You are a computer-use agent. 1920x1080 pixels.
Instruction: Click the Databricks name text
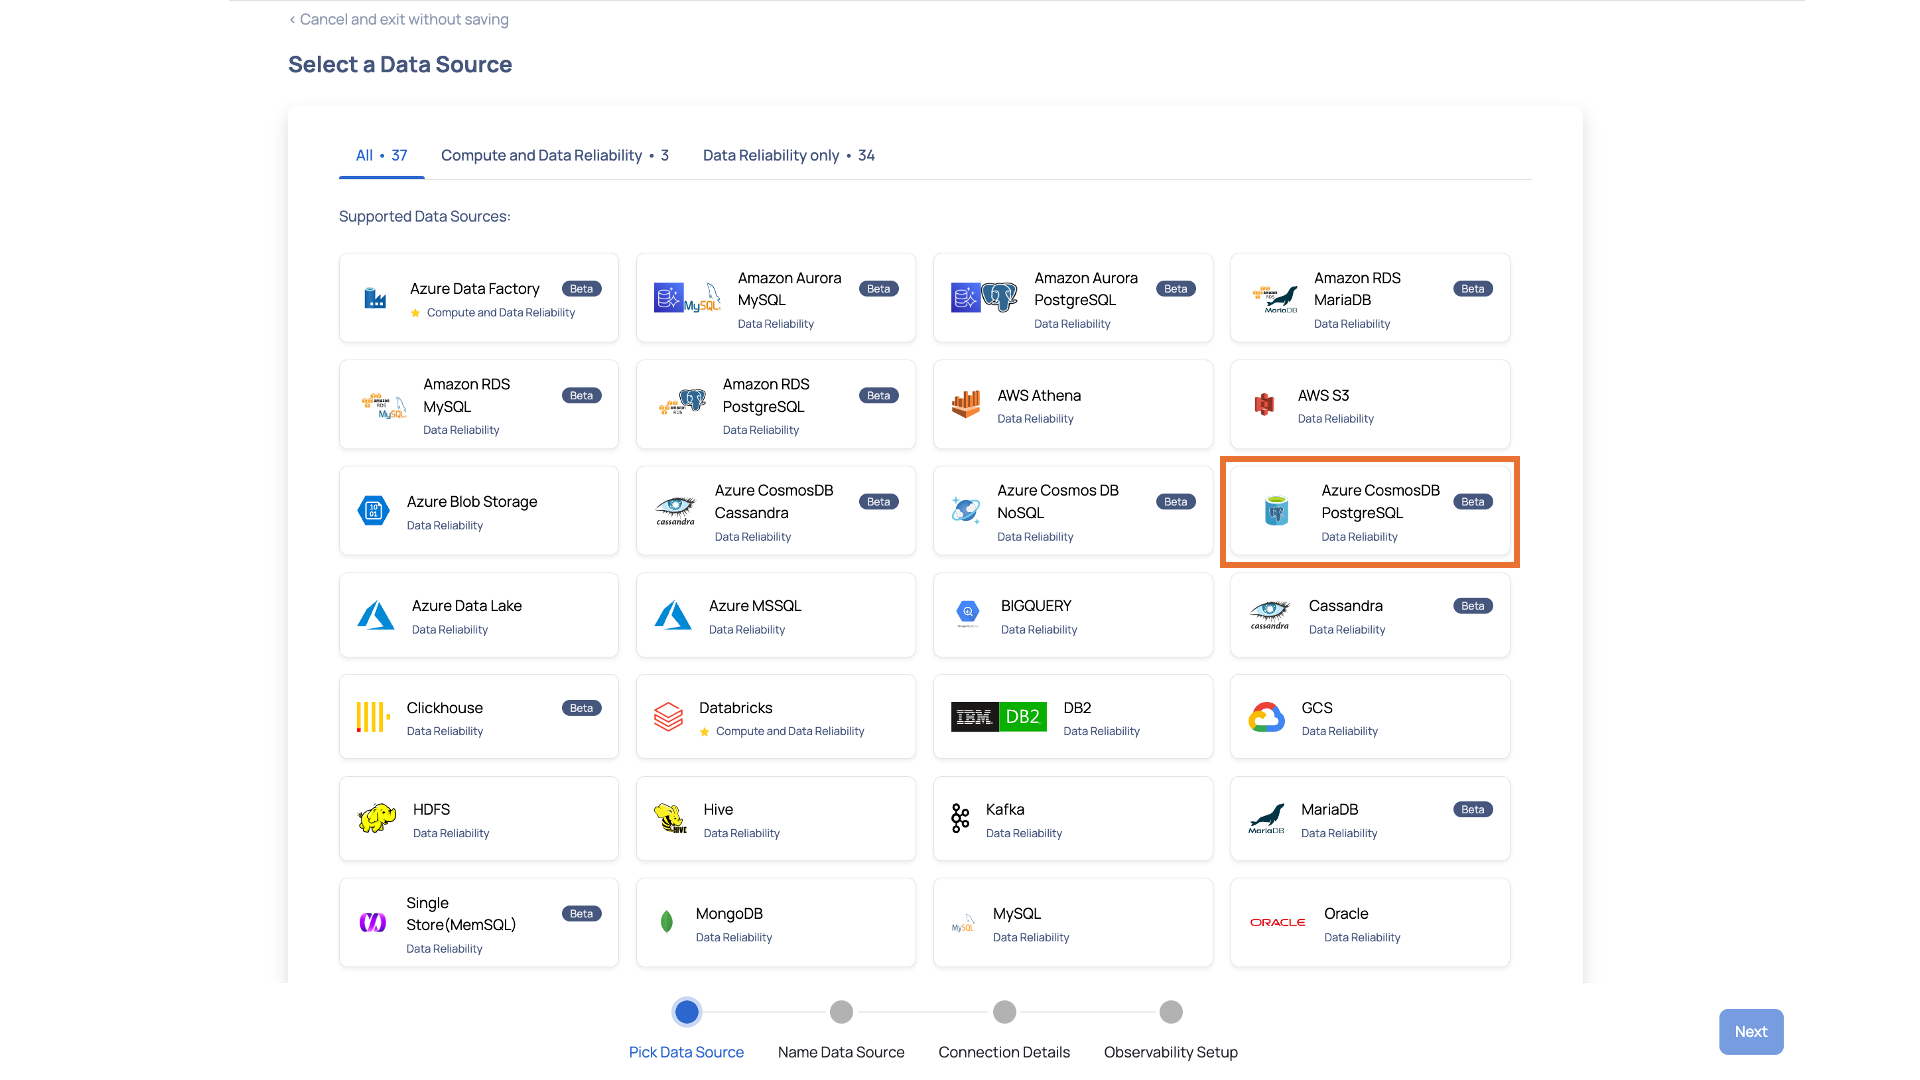(736, 708)
